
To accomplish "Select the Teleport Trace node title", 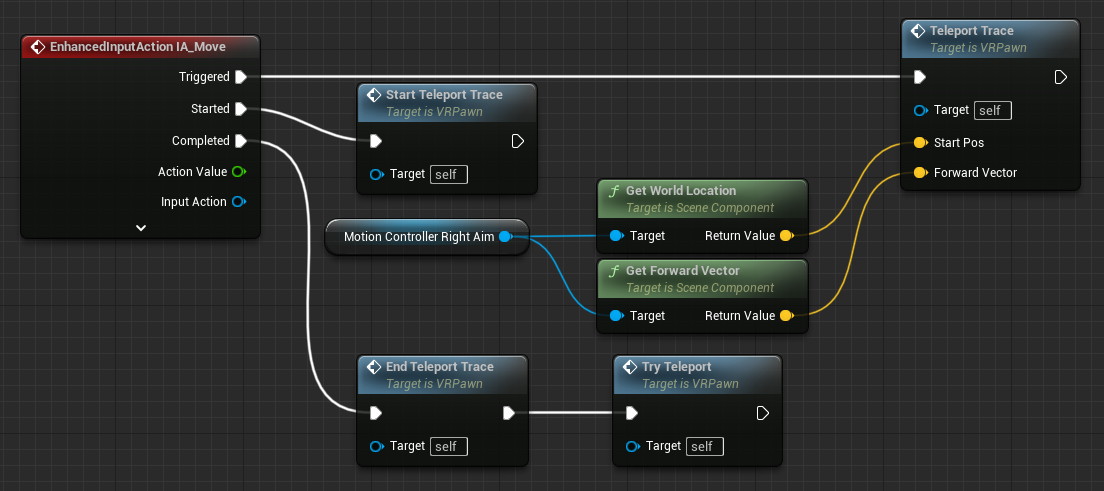I will (x=972, y=31).
